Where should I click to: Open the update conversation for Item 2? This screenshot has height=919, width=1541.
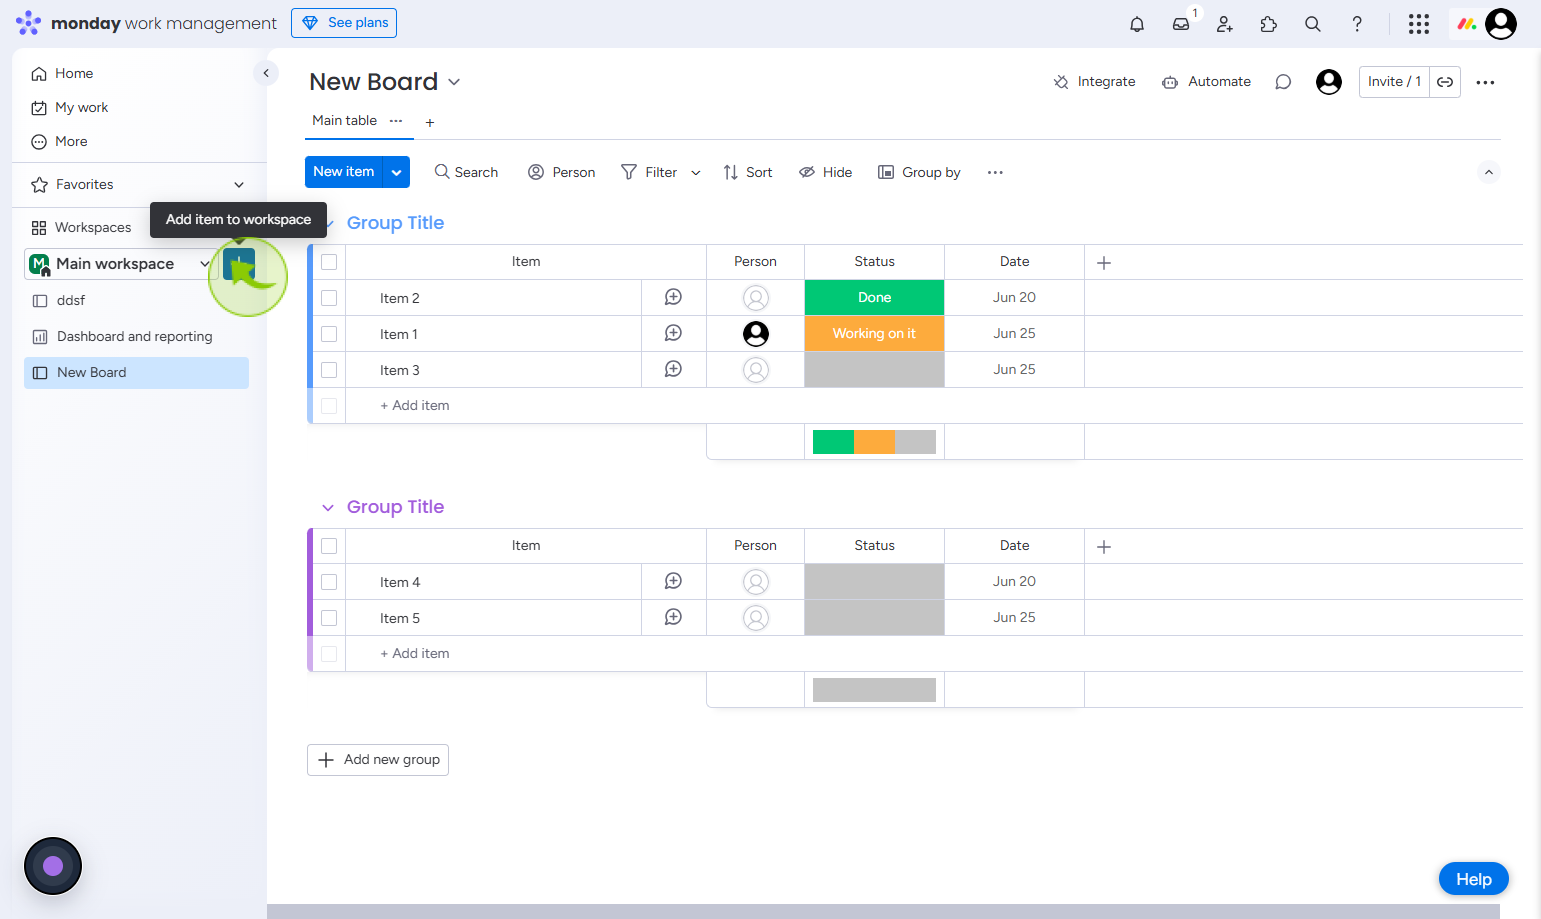pyautogui.click(x=674, y=297)
